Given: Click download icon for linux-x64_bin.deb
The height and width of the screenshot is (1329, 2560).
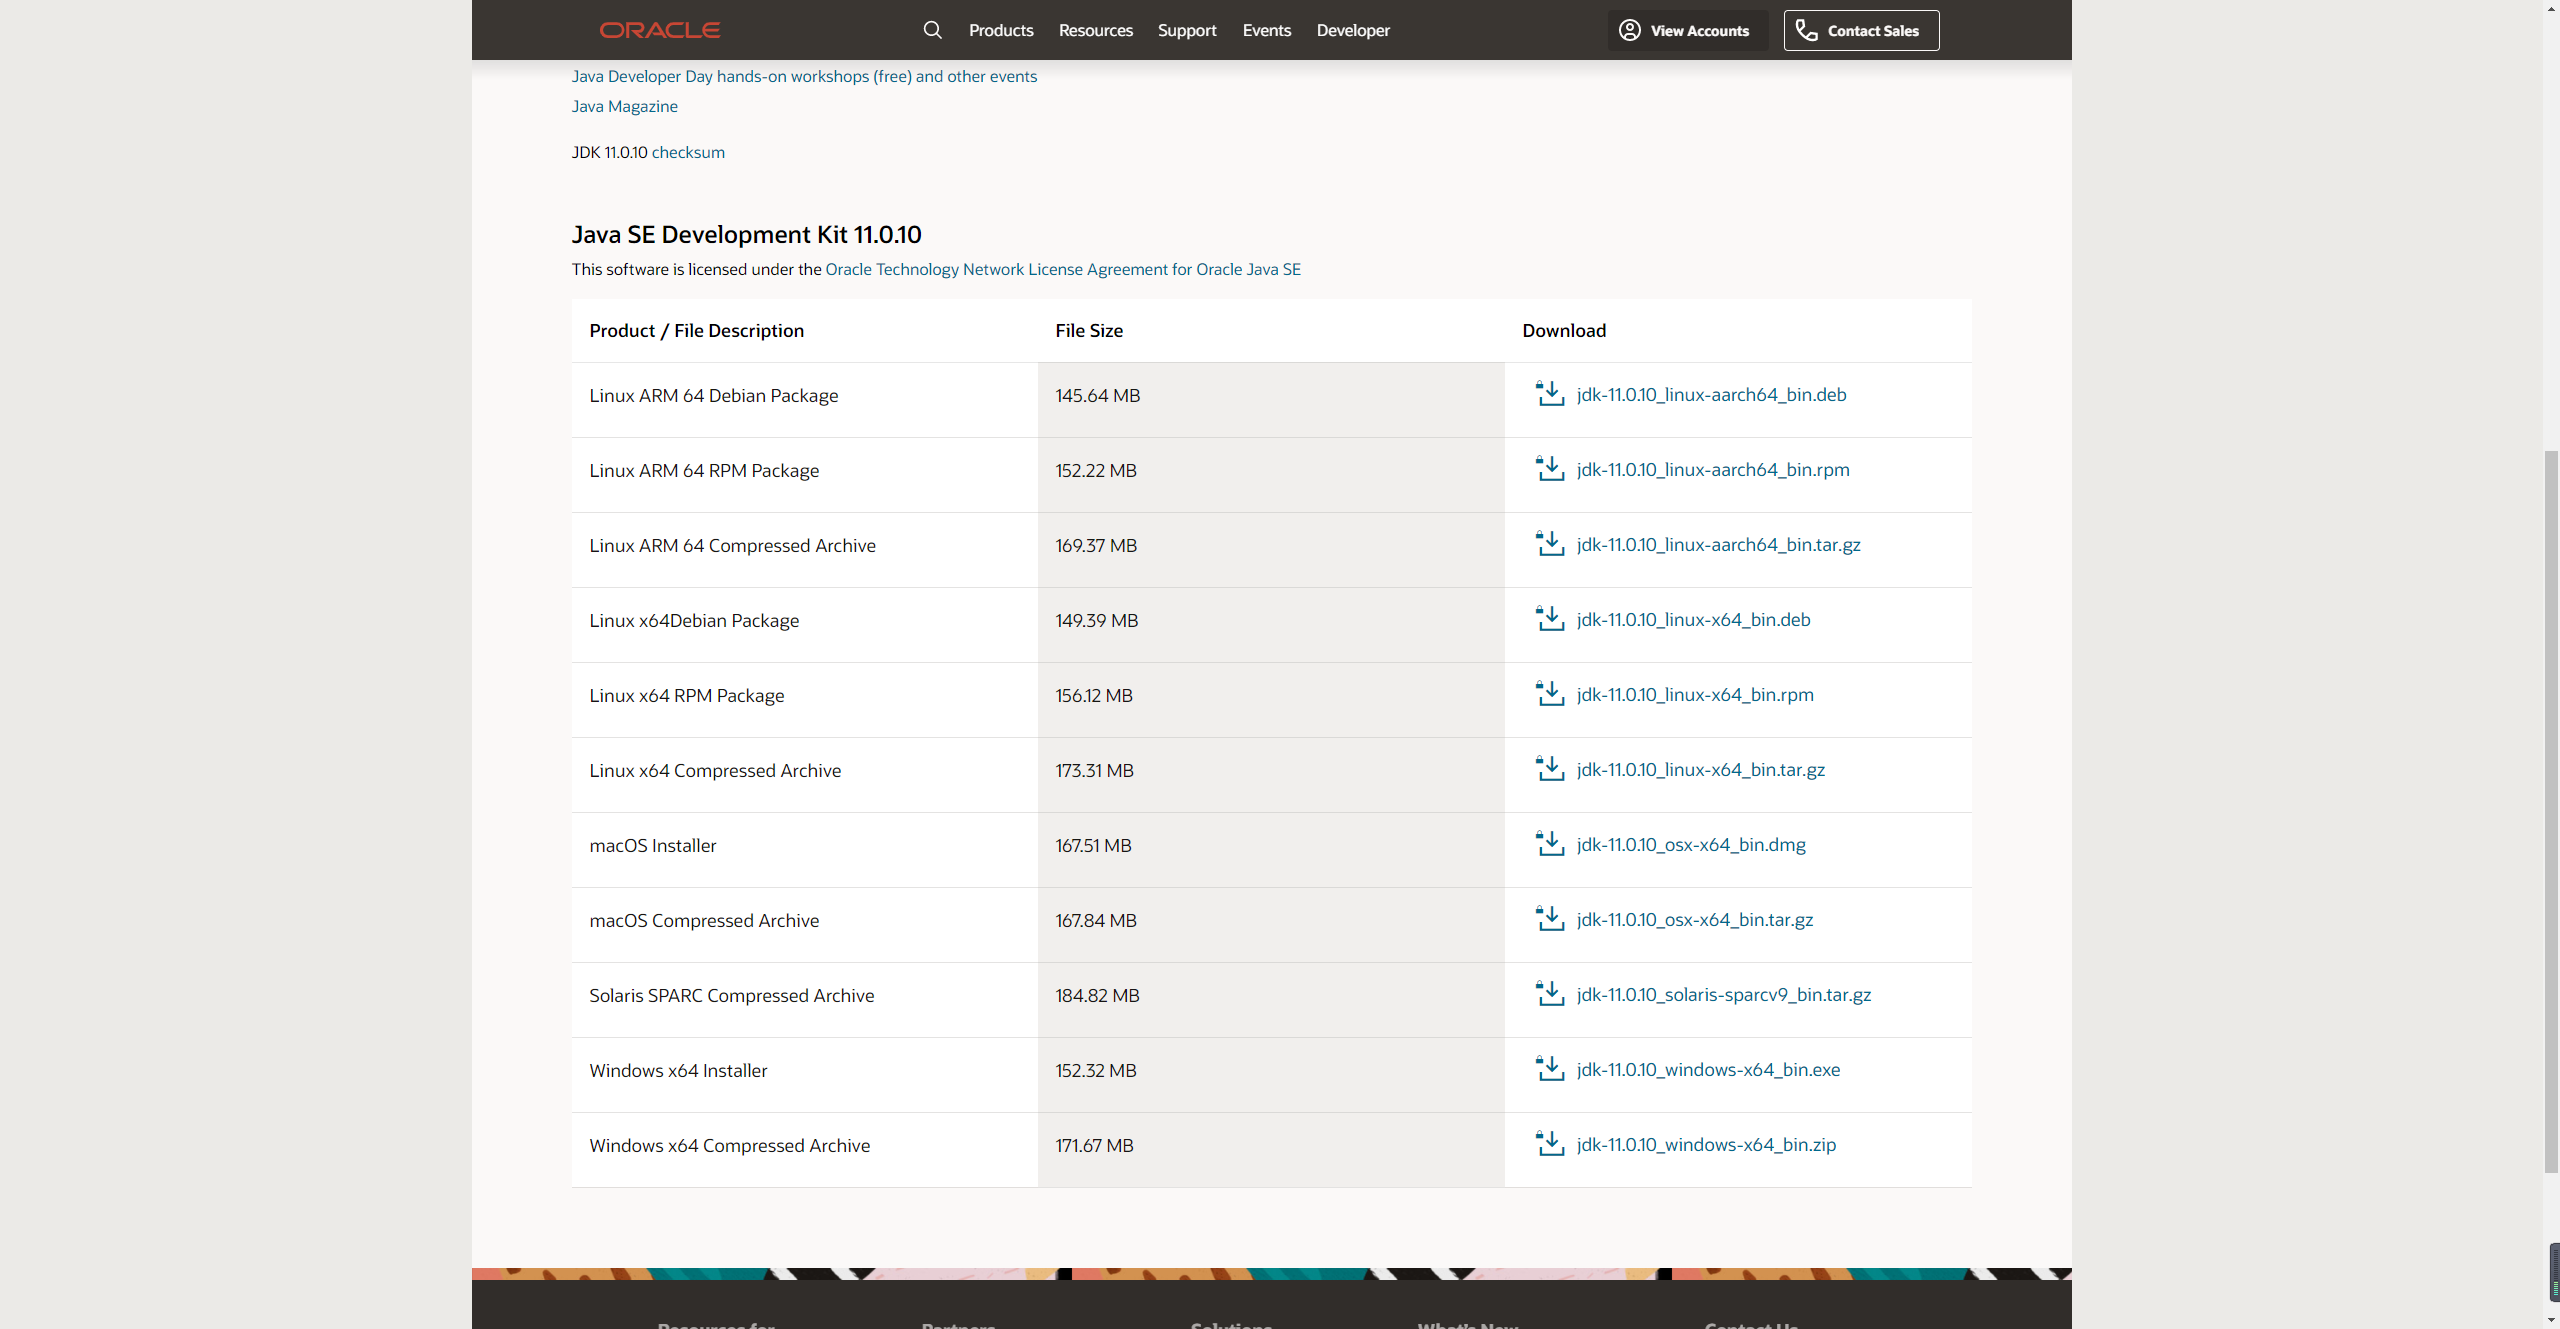Looking at the screenshot, I should tap(1550, 618).
